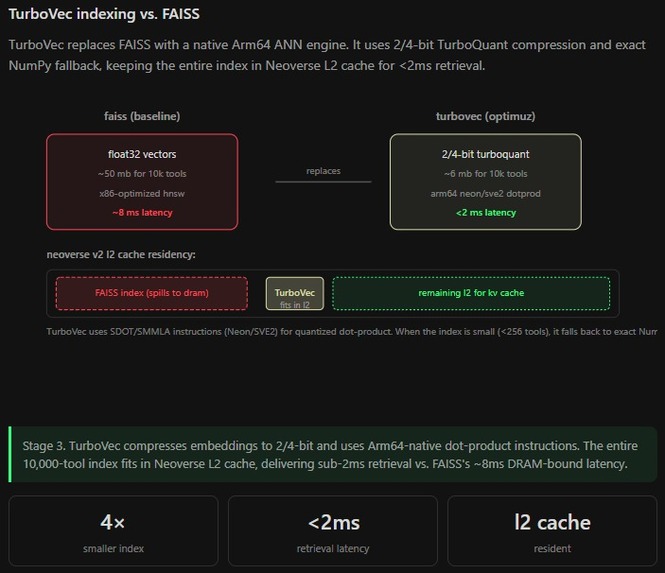Click the red '~8 ms latency' text
The image size is (665, 573).
point(142,212)
